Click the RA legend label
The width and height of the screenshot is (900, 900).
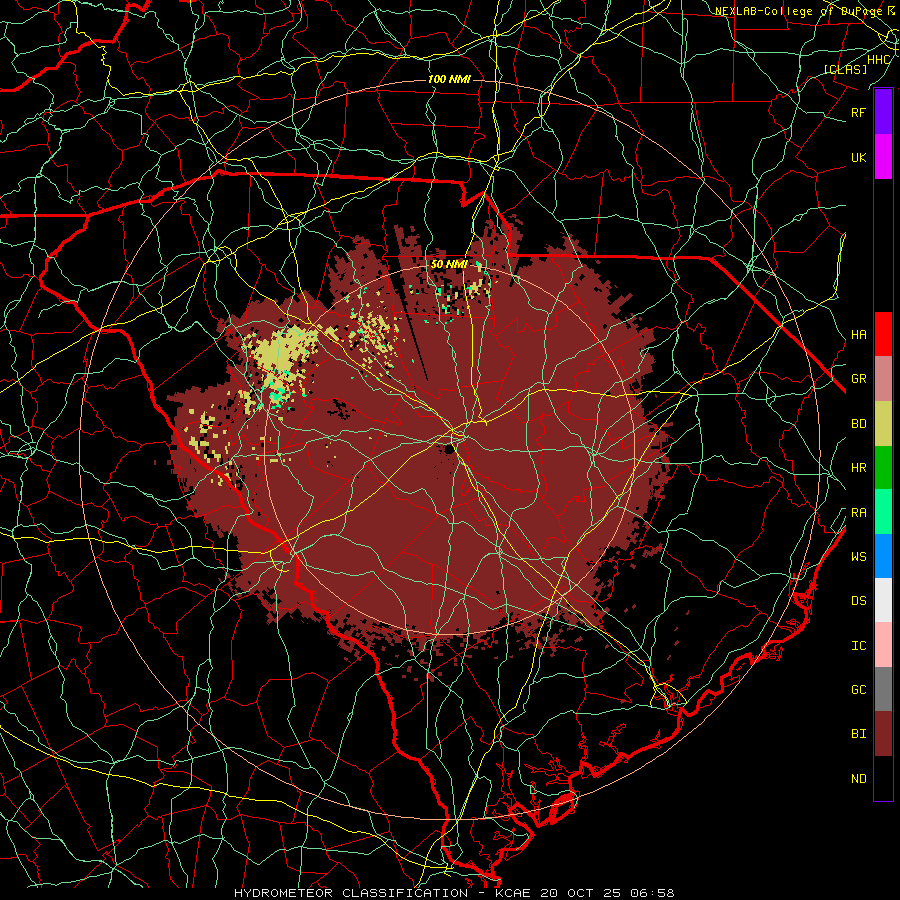click(858, 513)
